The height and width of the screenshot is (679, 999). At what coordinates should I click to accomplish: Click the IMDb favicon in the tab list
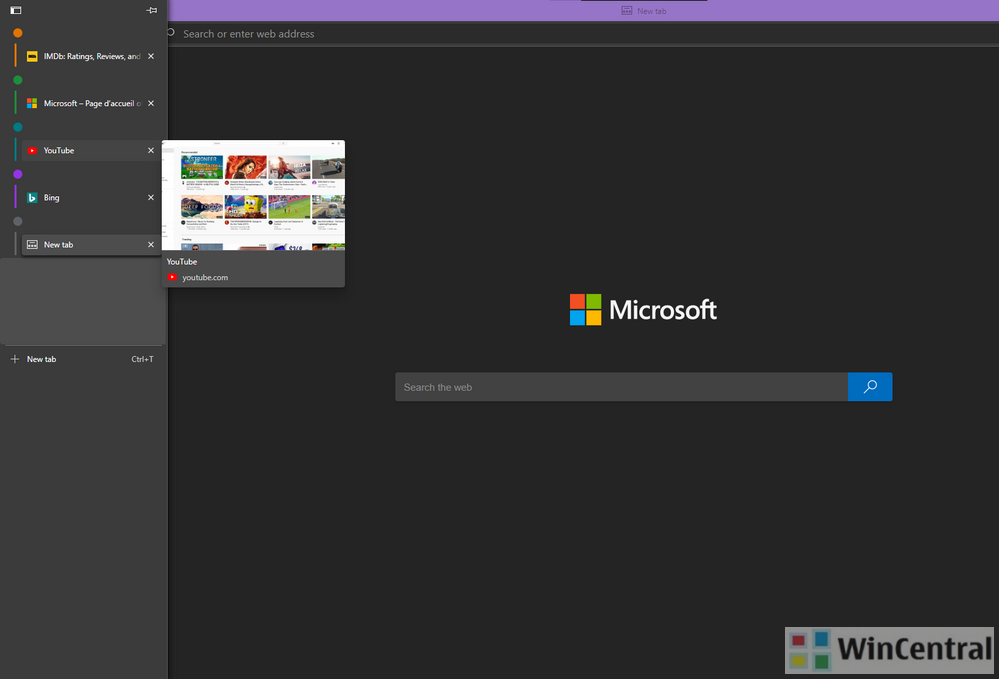pos(32,57)
